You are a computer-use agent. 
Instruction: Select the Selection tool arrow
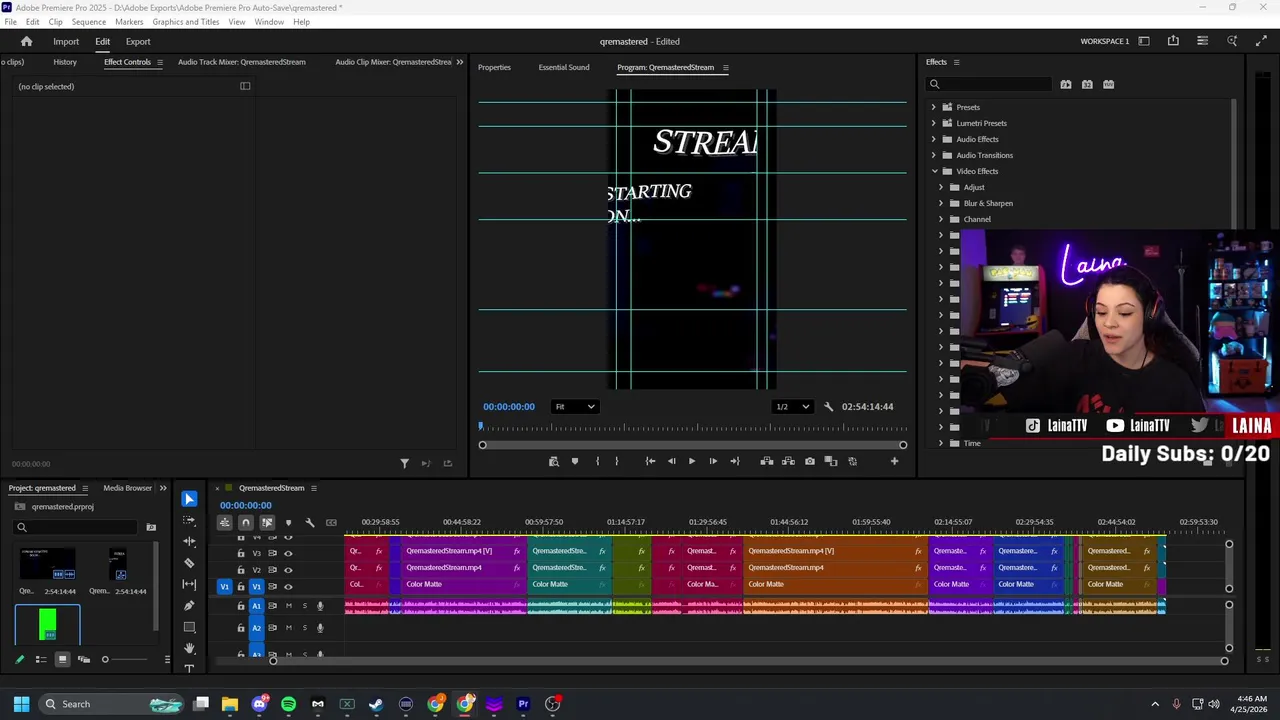(189, 499)
